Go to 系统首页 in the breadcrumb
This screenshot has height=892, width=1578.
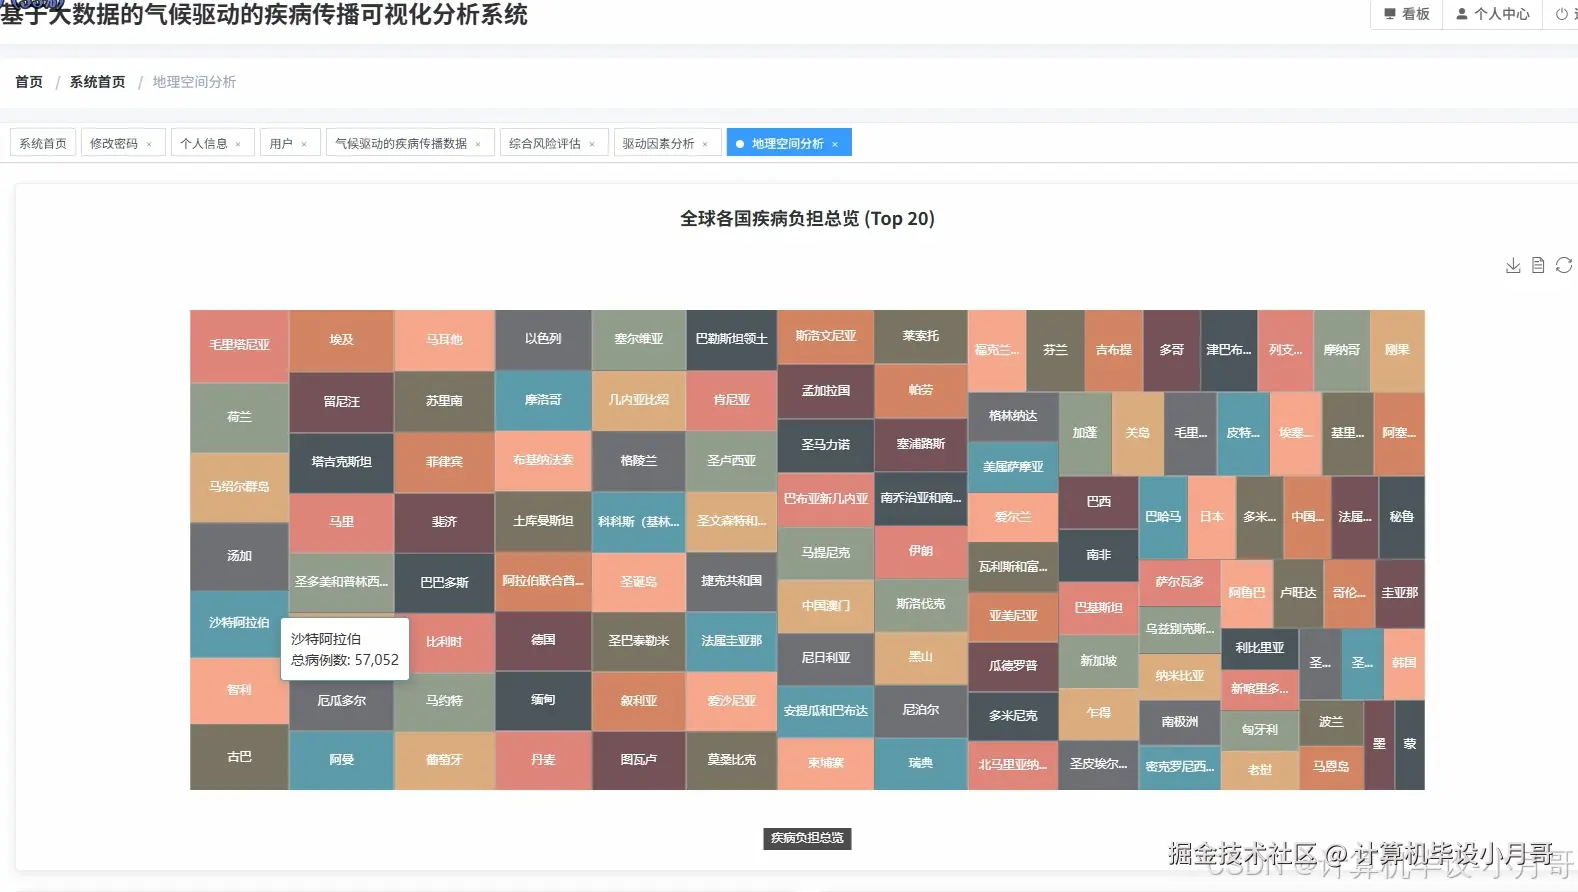[97, 82]
